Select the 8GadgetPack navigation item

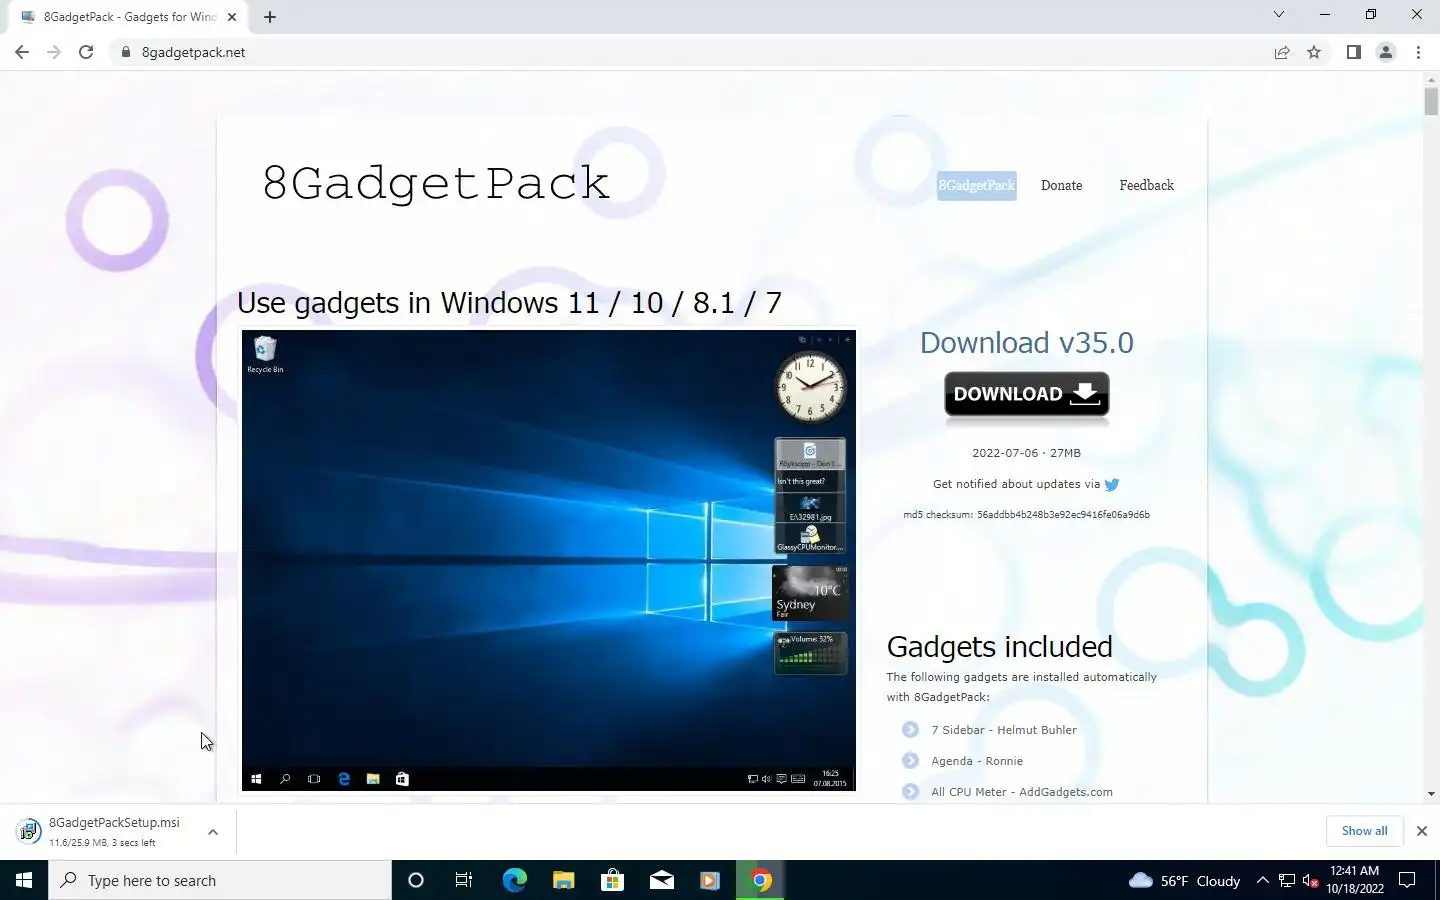pos(977,185)
